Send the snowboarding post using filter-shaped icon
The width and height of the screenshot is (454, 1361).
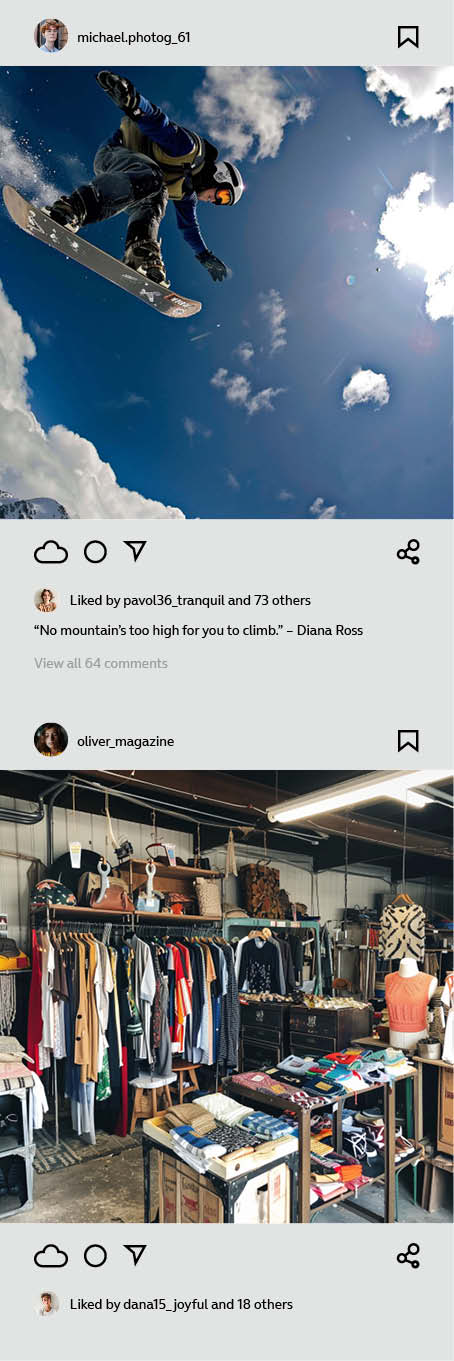(135, 552)
